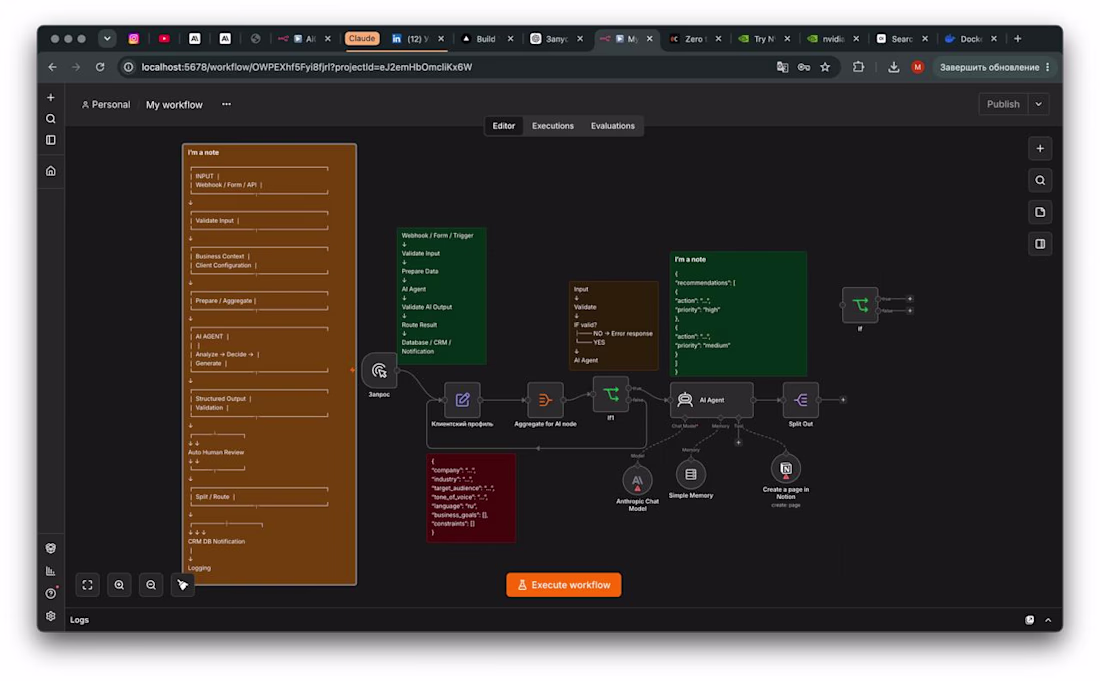Pop out the Logs panel
The image size is (1100, 681).
tap(1029, 620)
